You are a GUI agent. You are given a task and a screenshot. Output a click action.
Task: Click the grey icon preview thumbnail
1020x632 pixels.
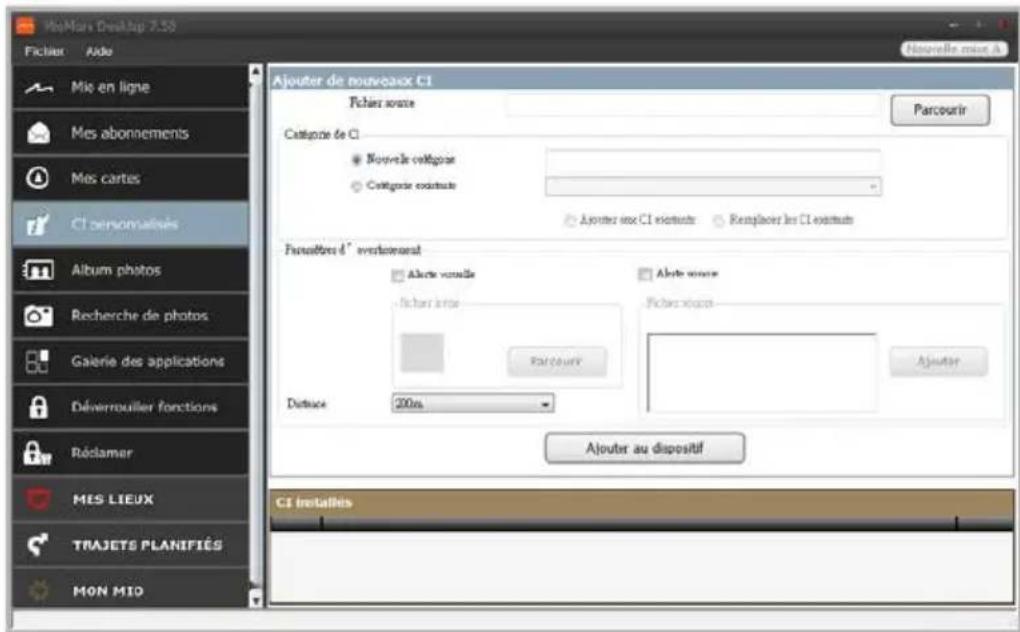click(422, 353)
